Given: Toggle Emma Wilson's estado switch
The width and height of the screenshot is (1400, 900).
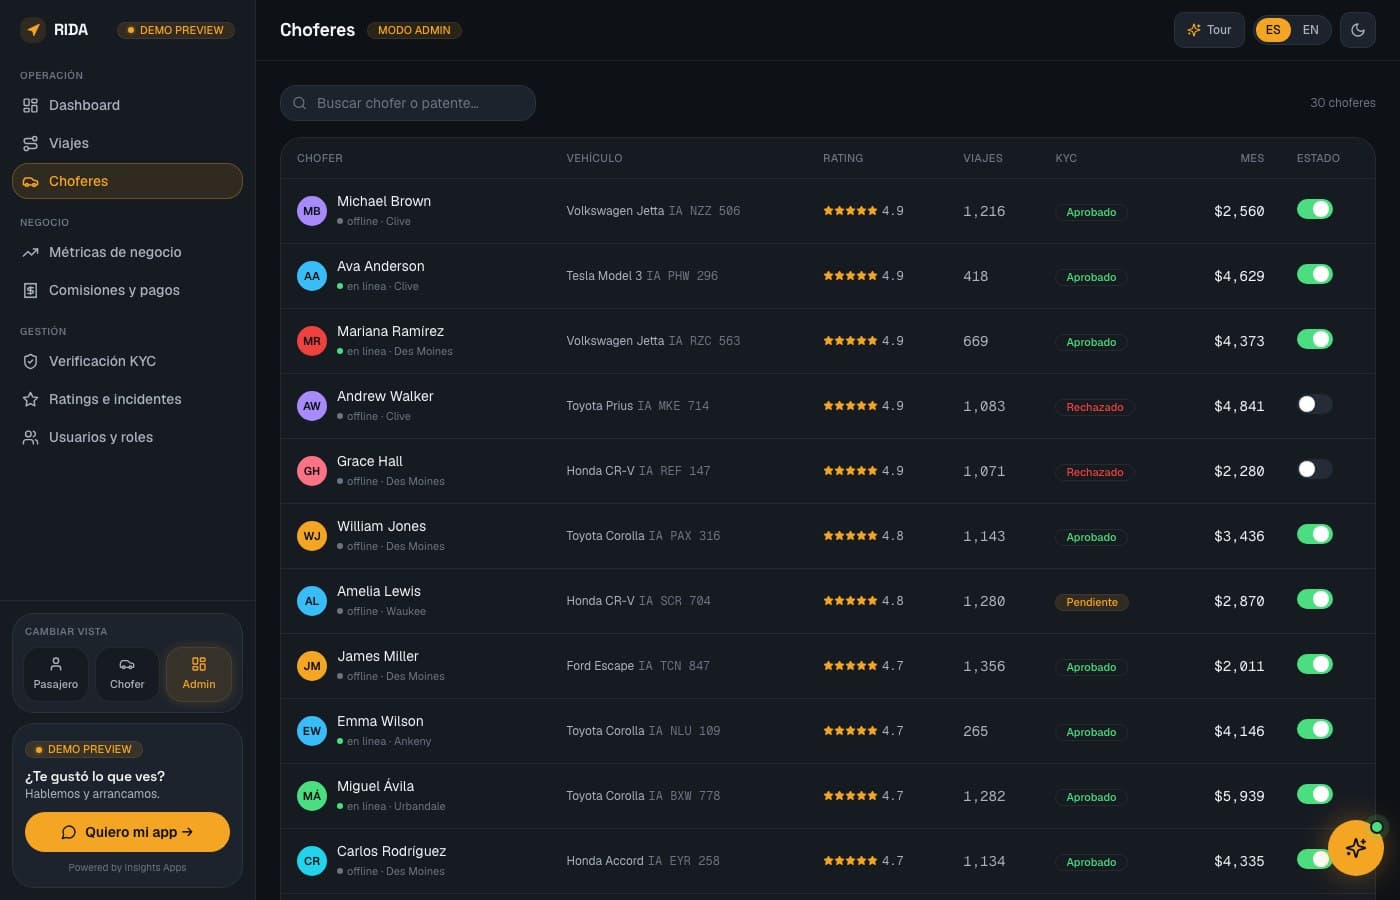Looking at the screenshot, I should click(1315, 729).
